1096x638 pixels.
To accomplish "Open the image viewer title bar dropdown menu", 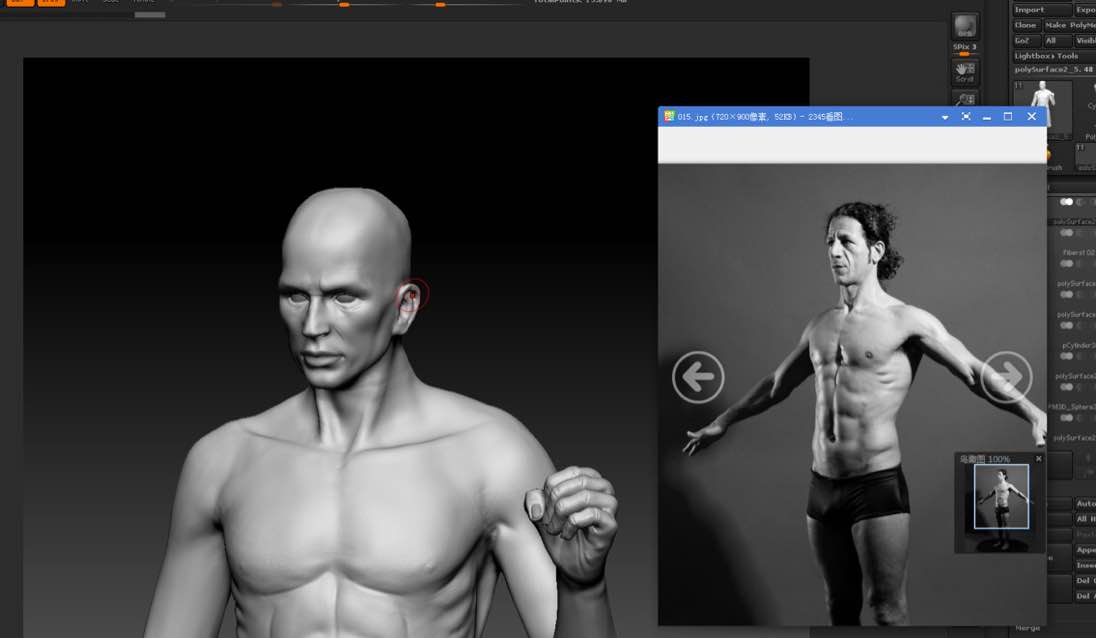I will [x=945, y=117].
